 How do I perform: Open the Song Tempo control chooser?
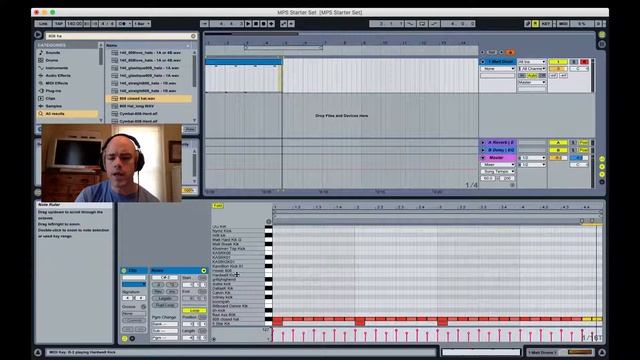tap(498, 171)
